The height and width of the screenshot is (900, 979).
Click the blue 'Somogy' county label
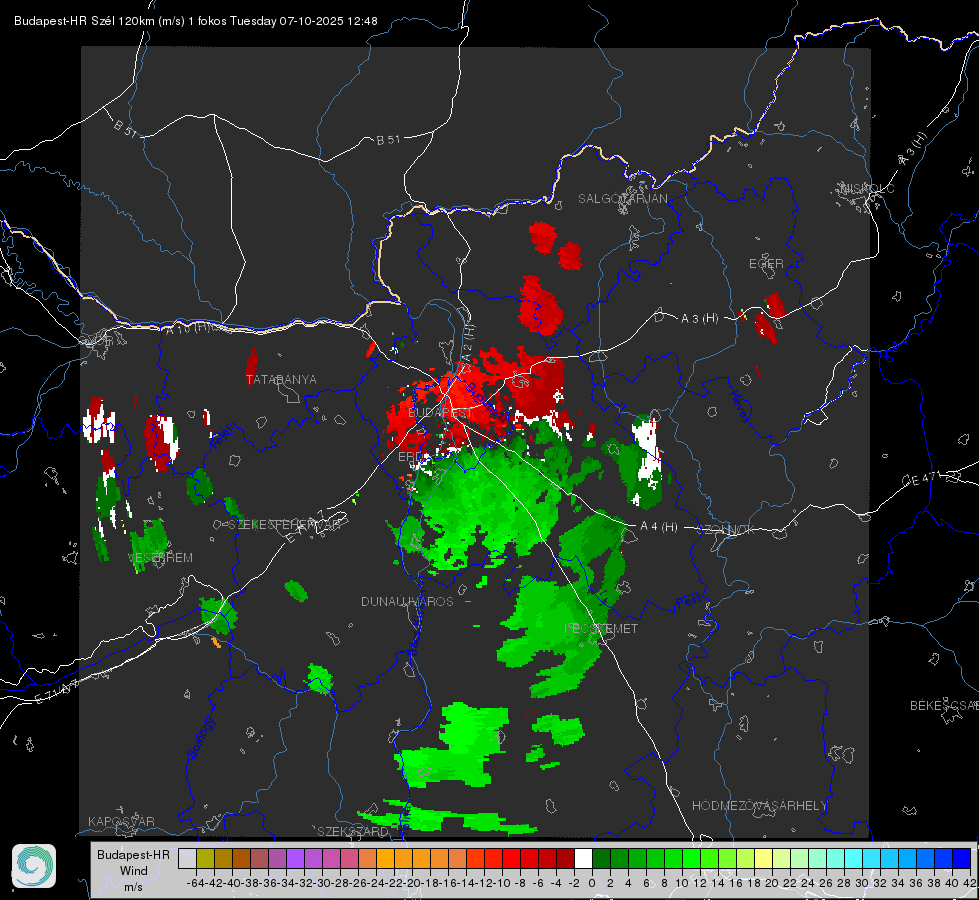(200, 738)
